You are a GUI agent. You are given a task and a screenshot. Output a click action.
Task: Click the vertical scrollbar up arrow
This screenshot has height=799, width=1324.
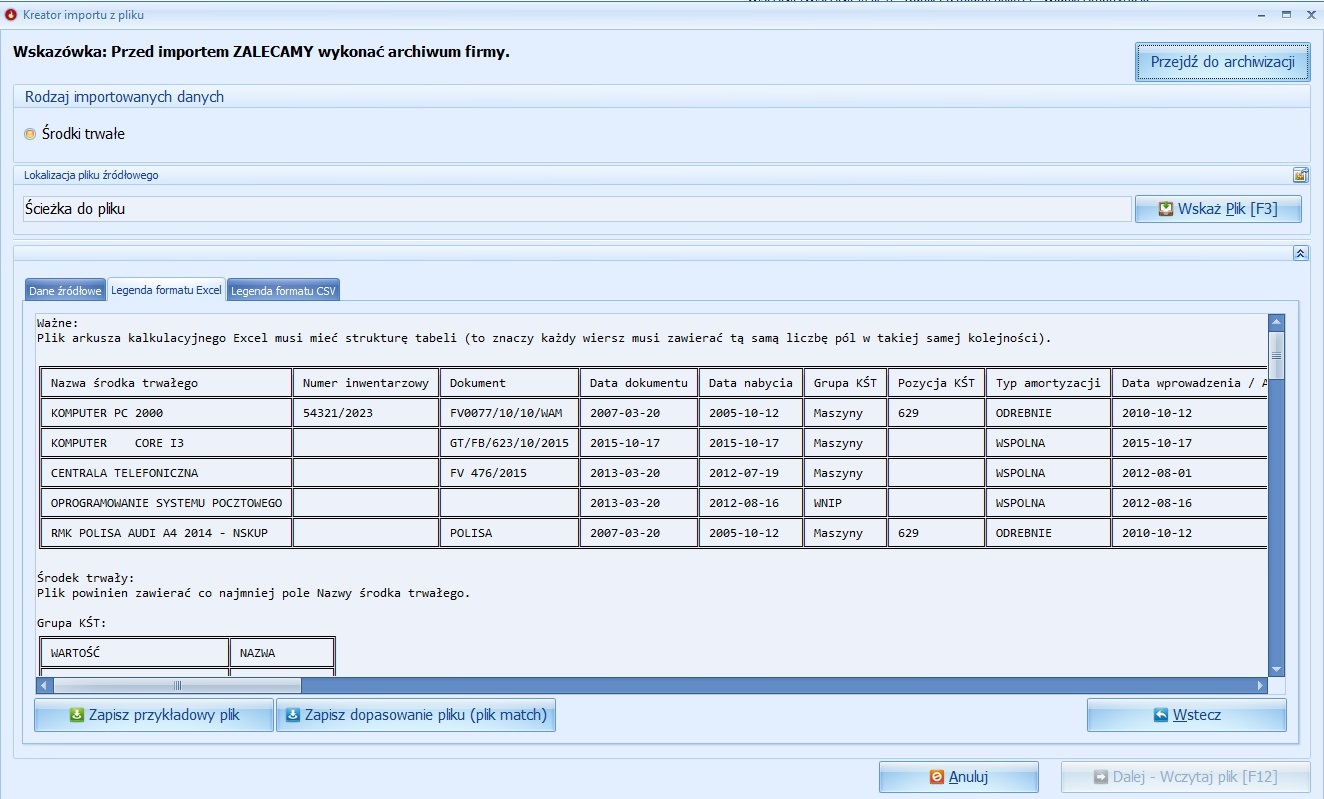click(x=1276, y=322)
